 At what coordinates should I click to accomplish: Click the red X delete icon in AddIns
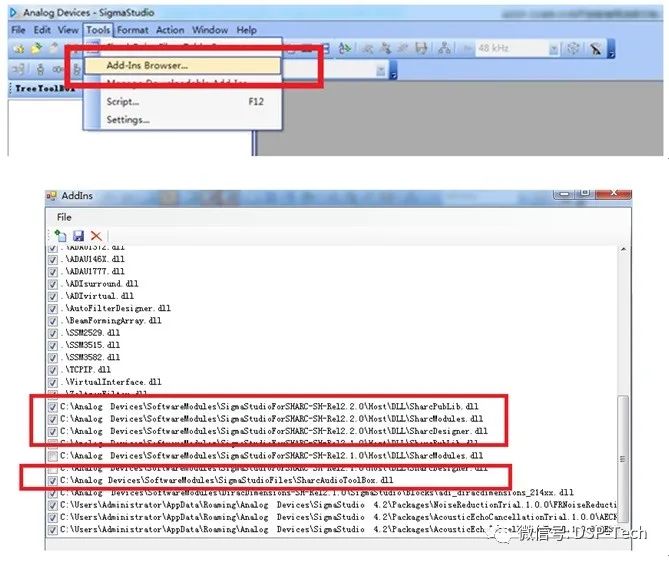[x=96, y=236]
